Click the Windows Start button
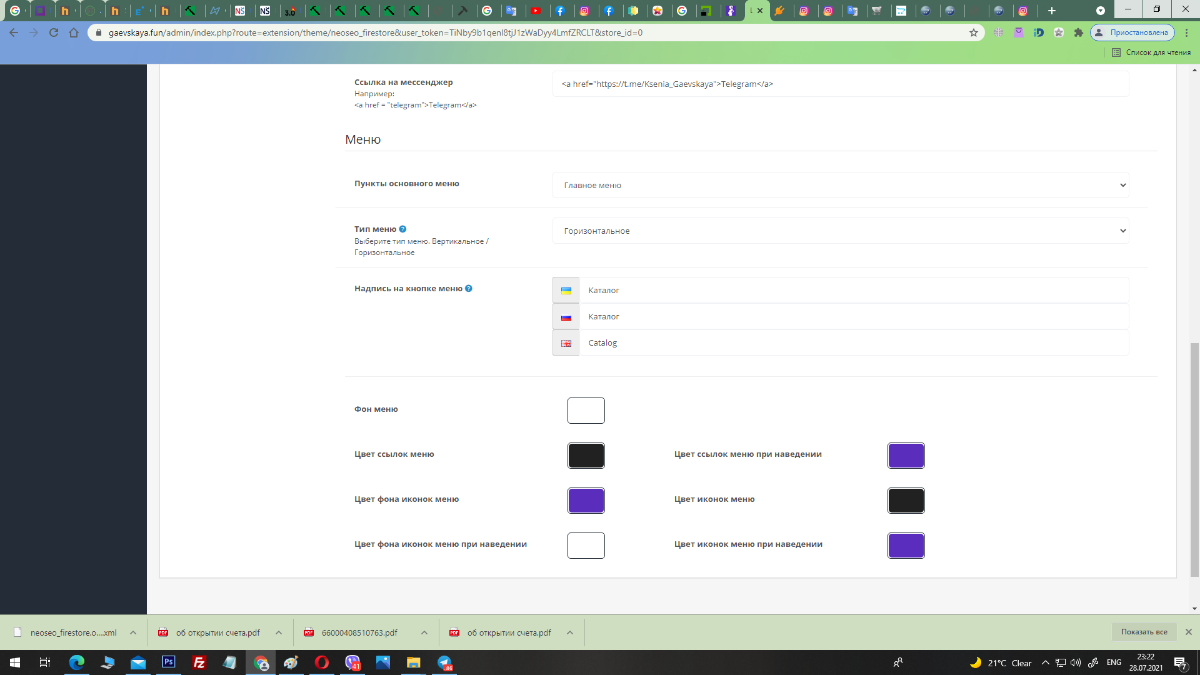The height and width of the screenshot is (675, 1200). (x=15, y=662)
